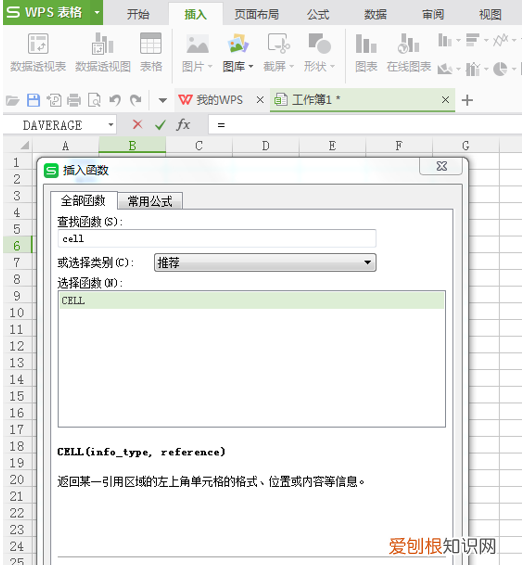Click the line chart icon in ribbon
Viewport: 522px width, 565px height.
[x=501, y=40]
